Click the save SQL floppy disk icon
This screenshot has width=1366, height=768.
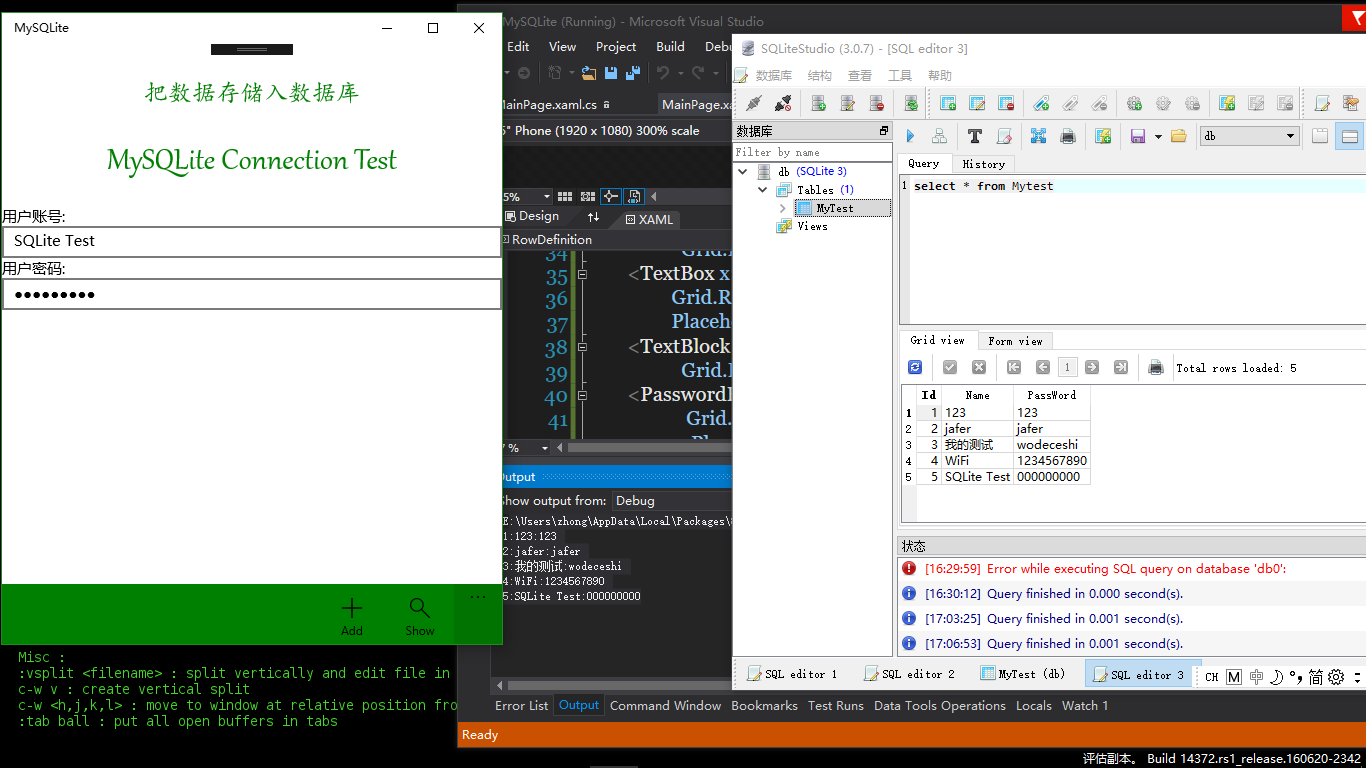(1137, 136)
